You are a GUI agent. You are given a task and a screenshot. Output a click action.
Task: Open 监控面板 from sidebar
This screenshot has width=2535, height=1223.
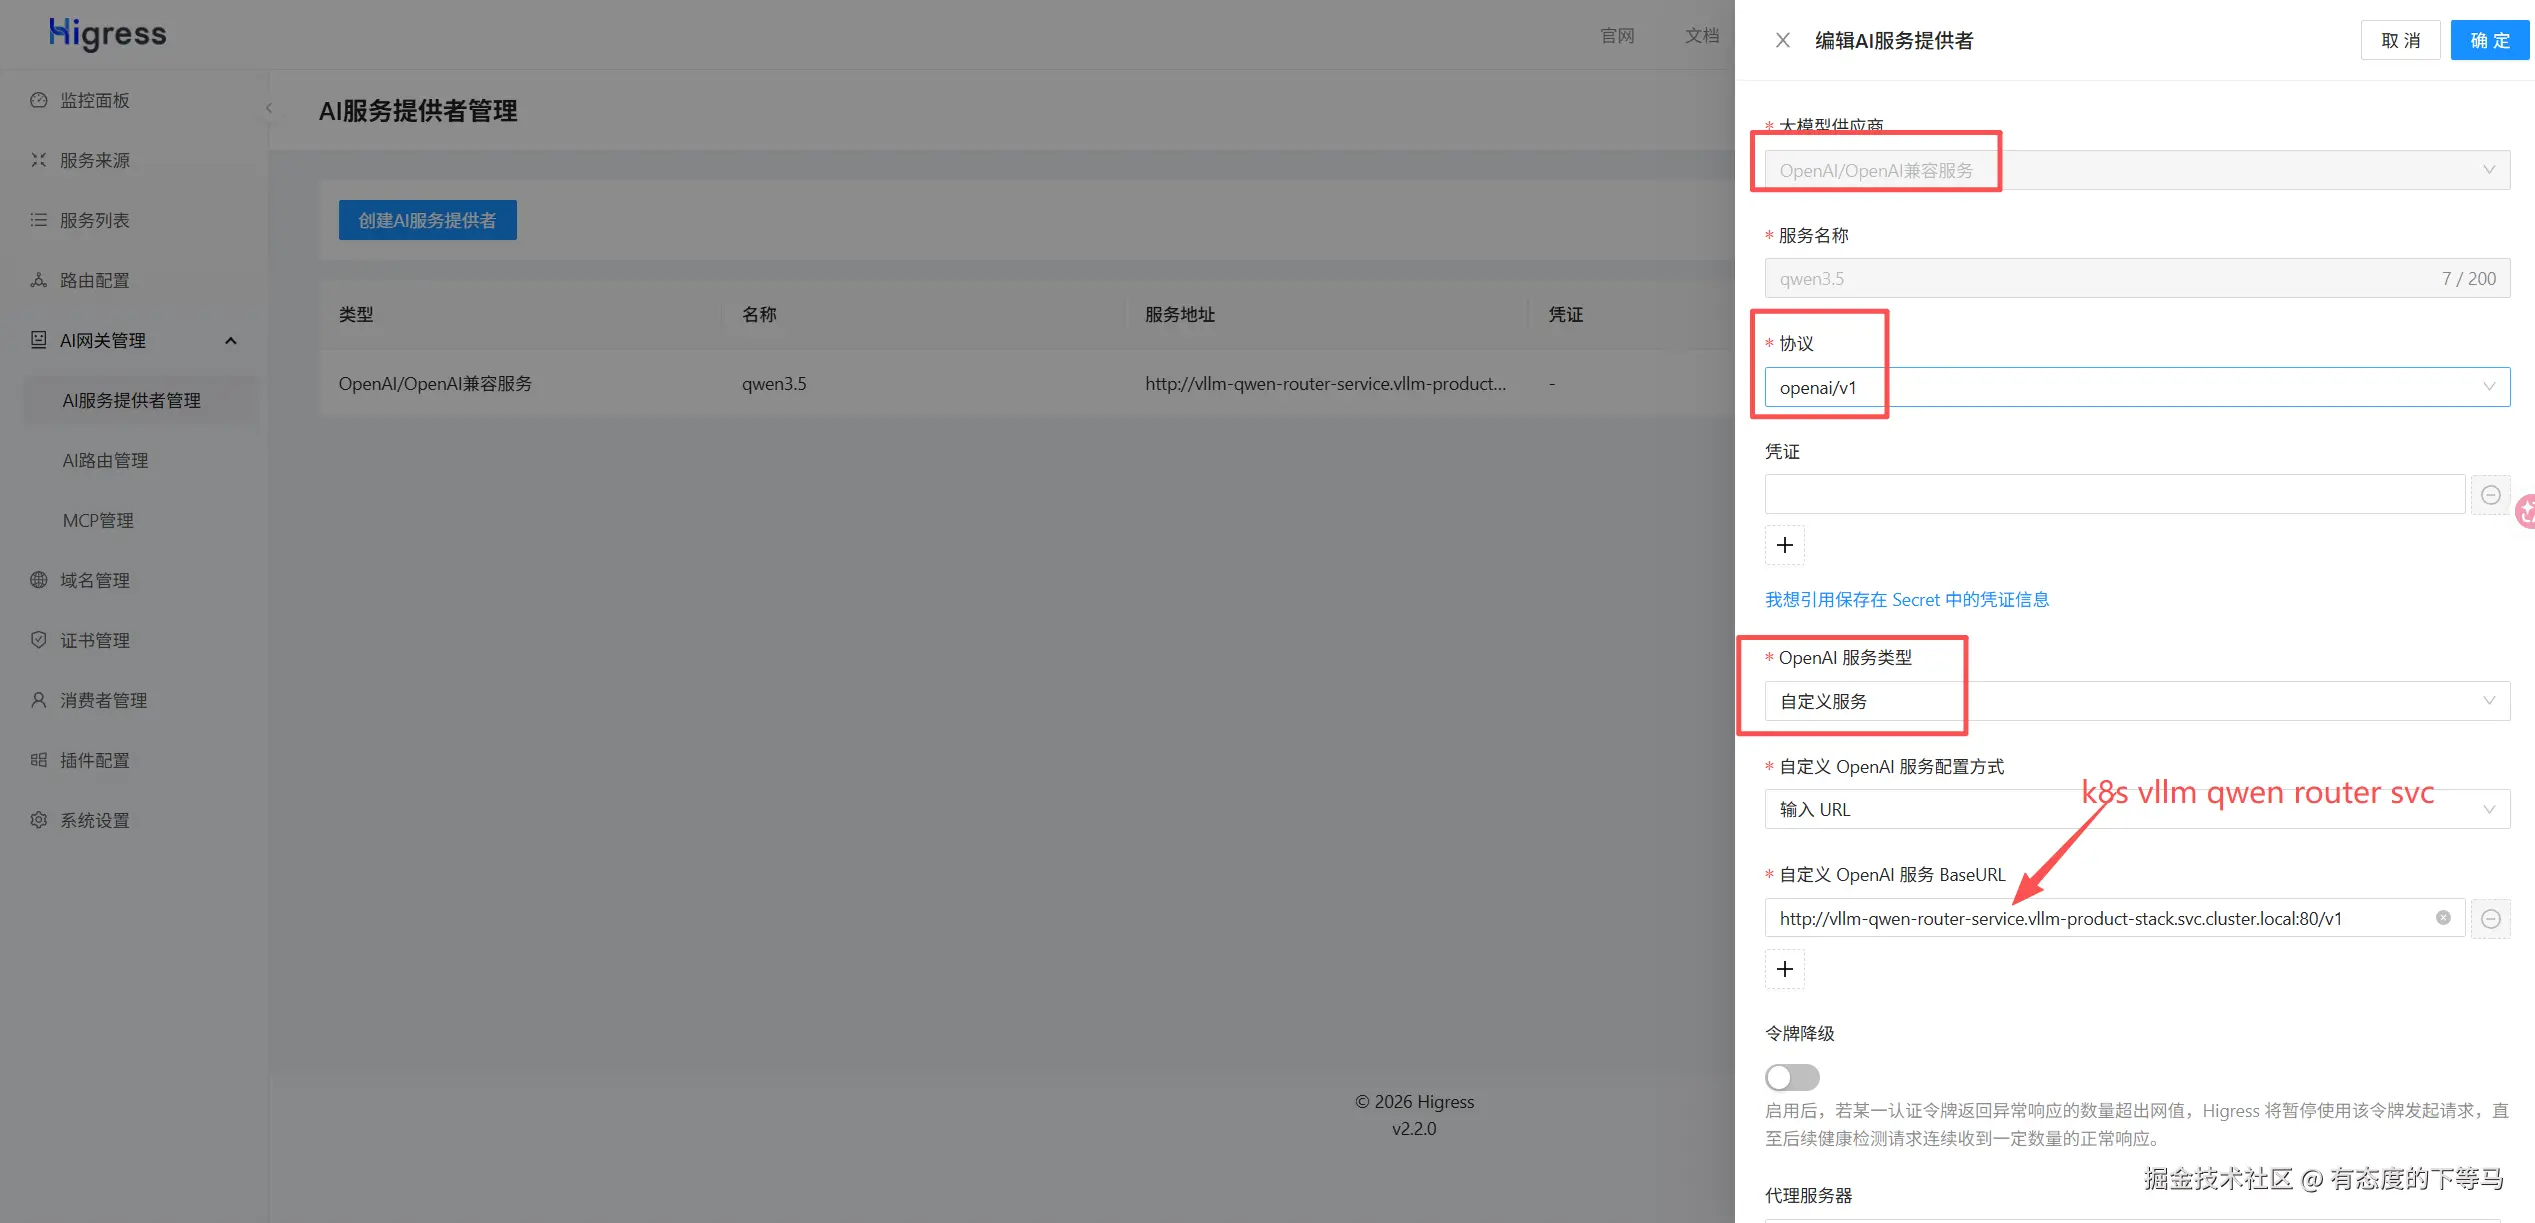point(94,100)
